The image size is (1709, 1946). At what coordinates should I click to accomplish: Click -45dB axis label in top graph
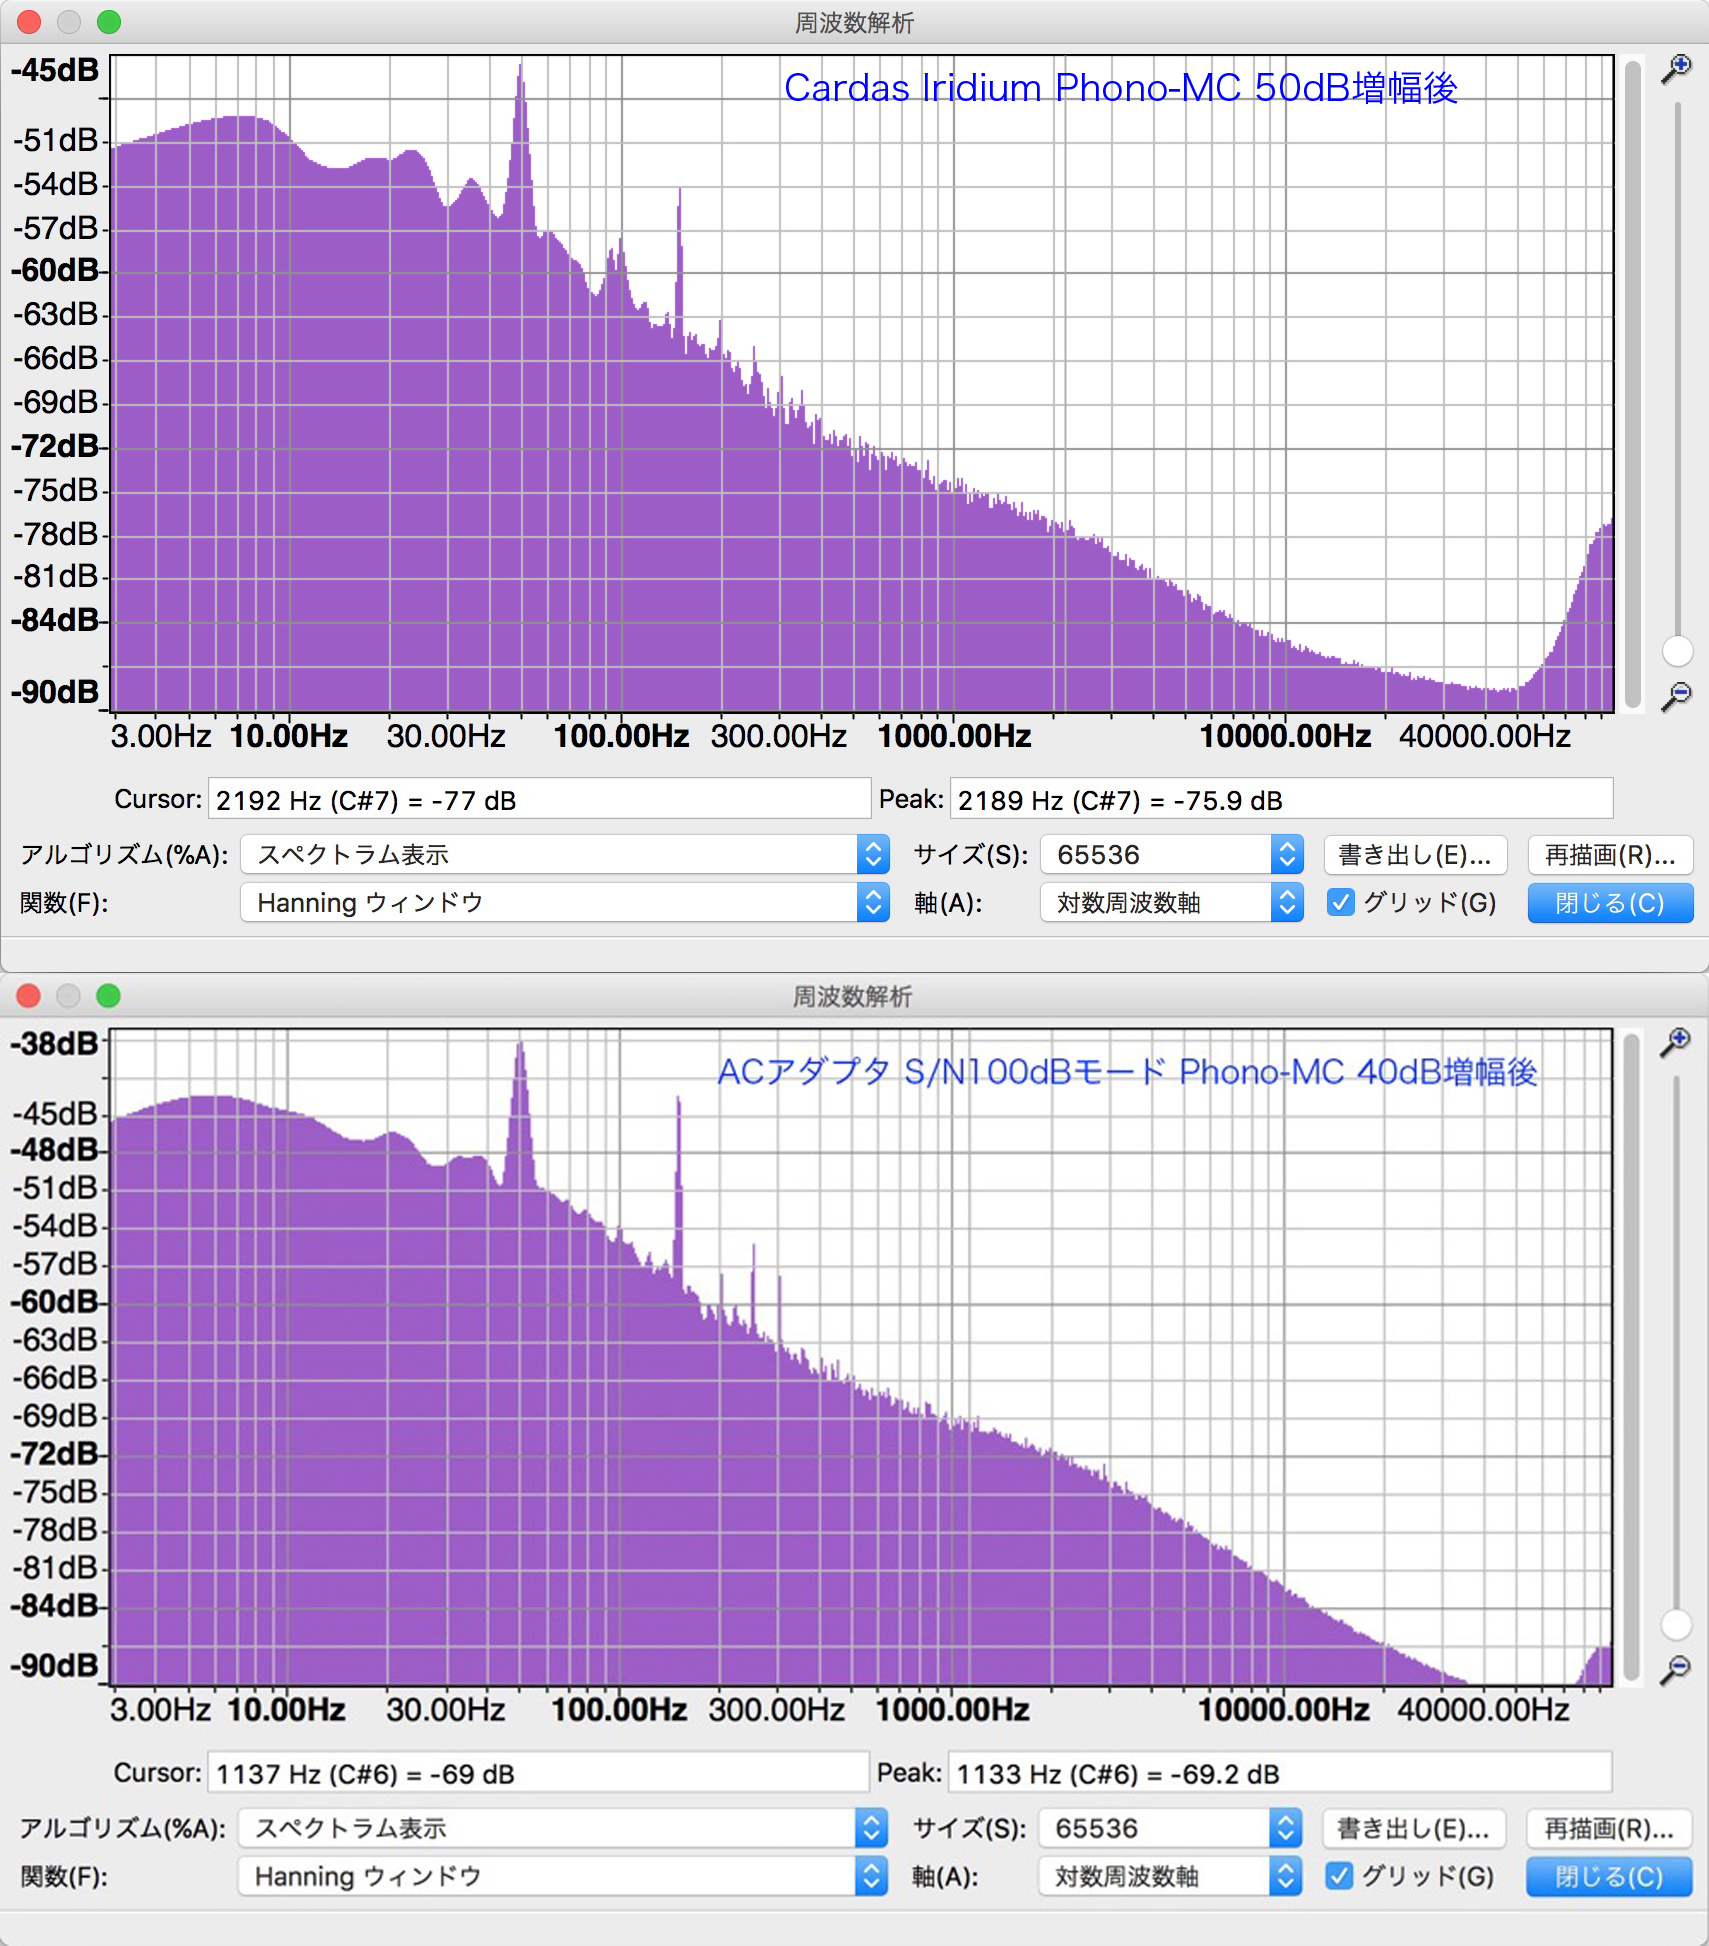pos(55,70)
